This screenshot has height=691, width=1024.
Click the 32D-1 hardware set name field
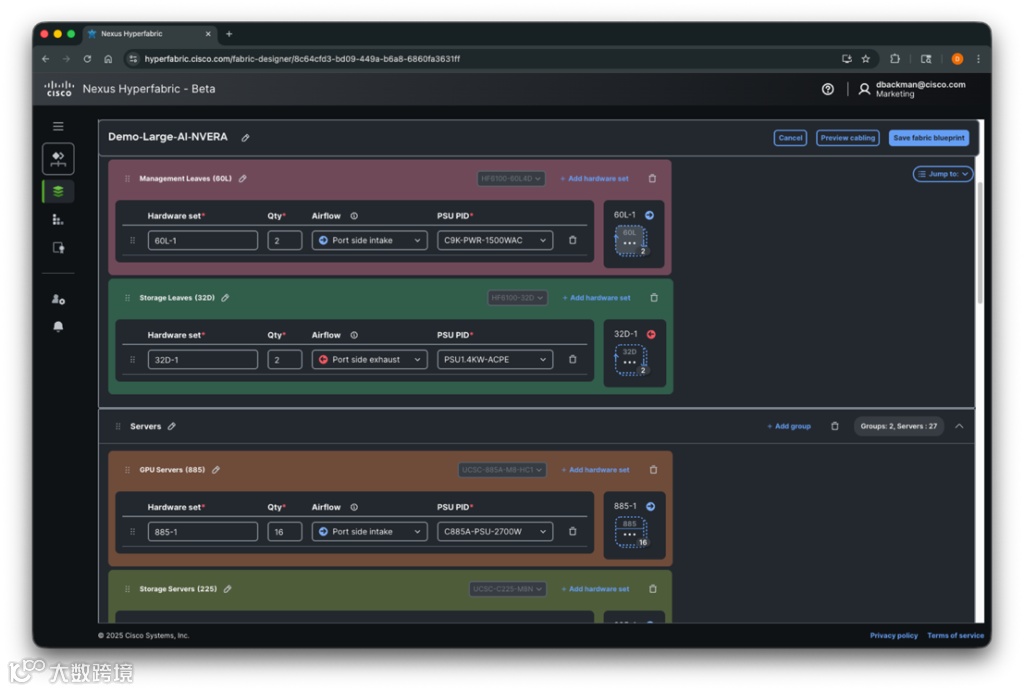click(x=202, y=359)
